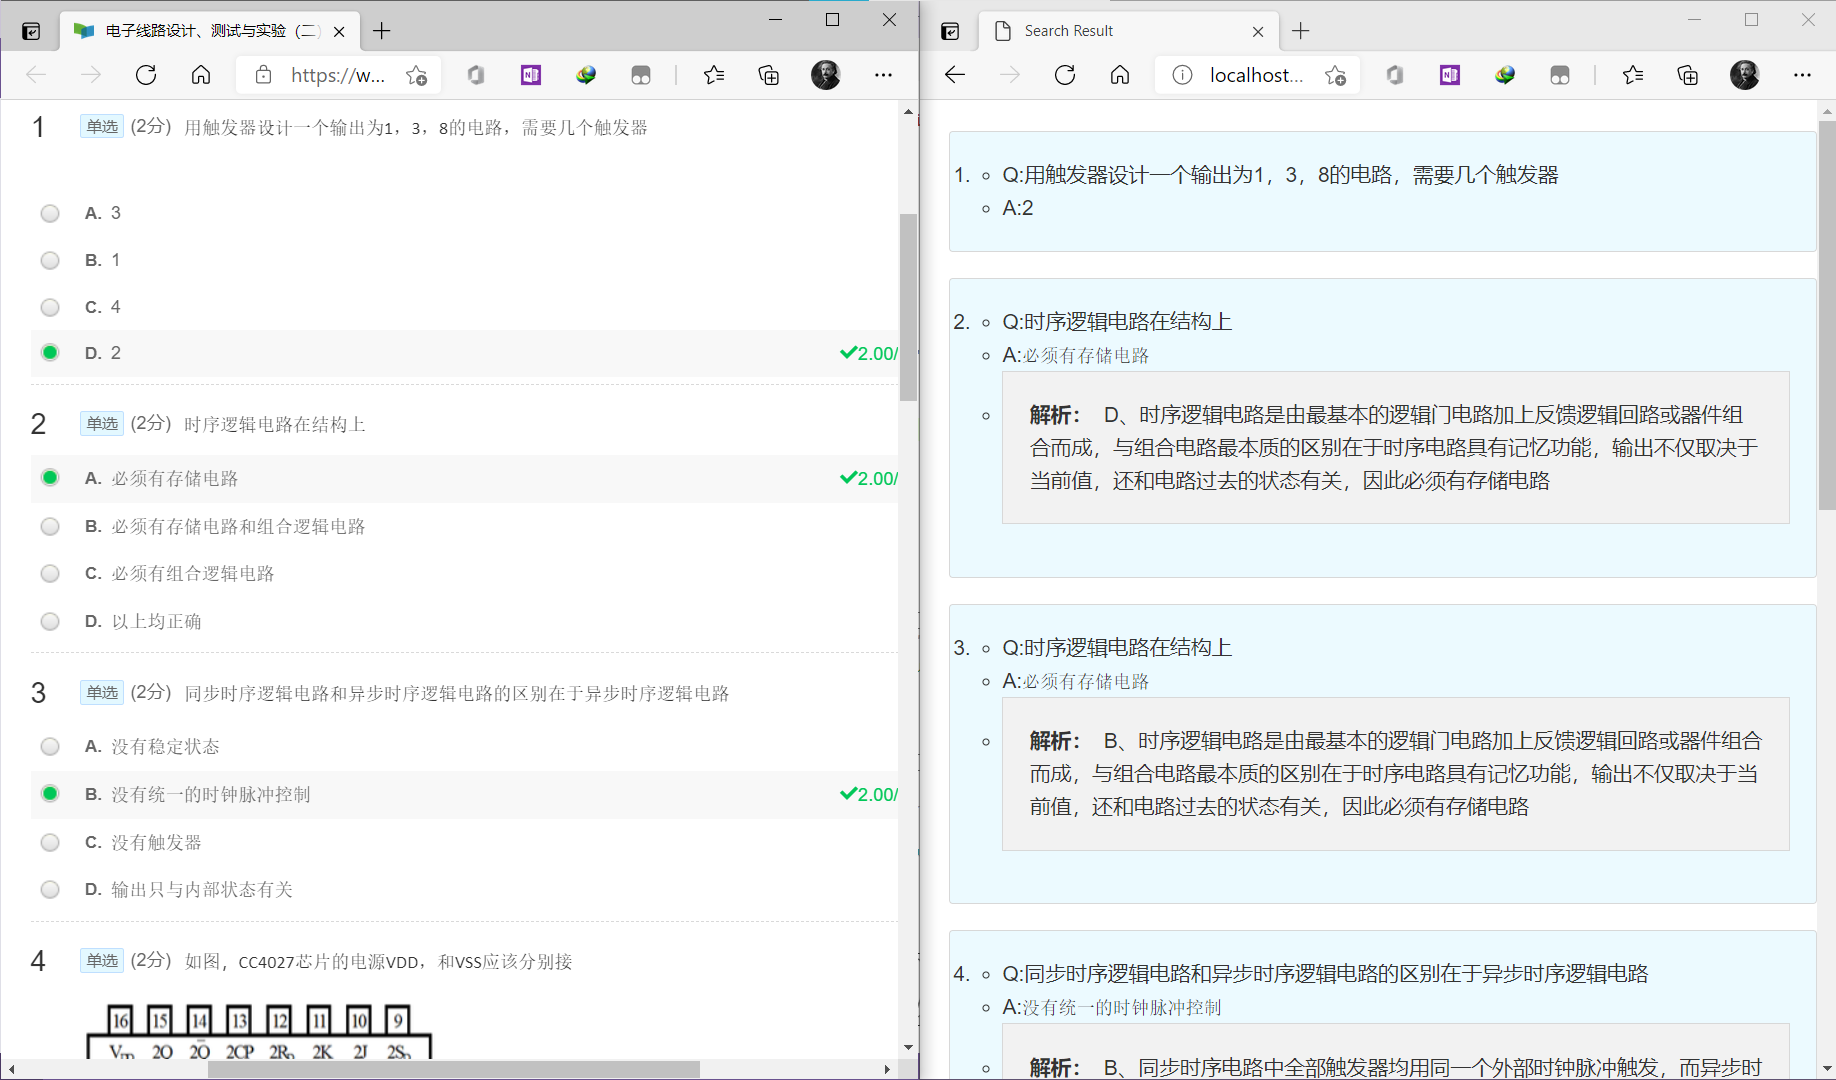Open the OneNote extension in right browser
Viewport: 1836px width, 1080px height.
coord(1450,75)
